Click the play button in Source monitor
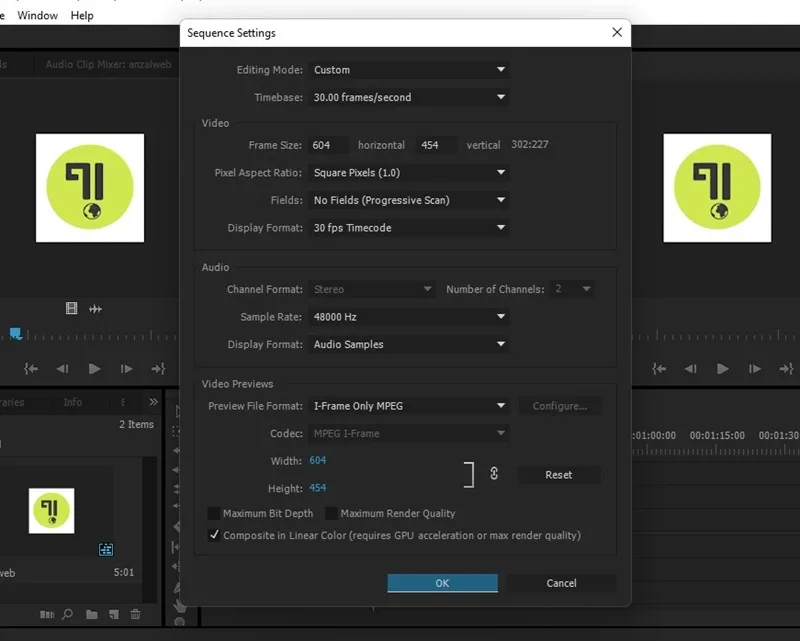The image size is (800, 641). [94, 368]
